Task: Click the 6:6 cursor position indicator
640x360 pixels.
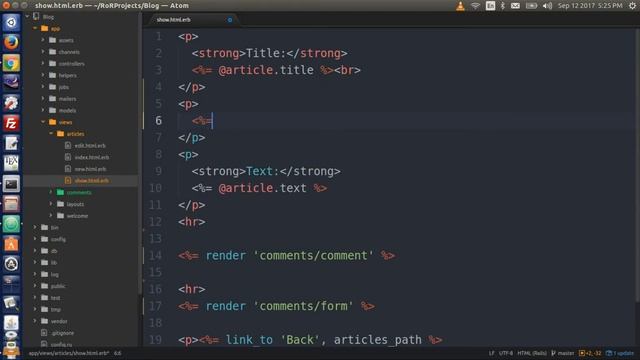Action: (118, 353)
